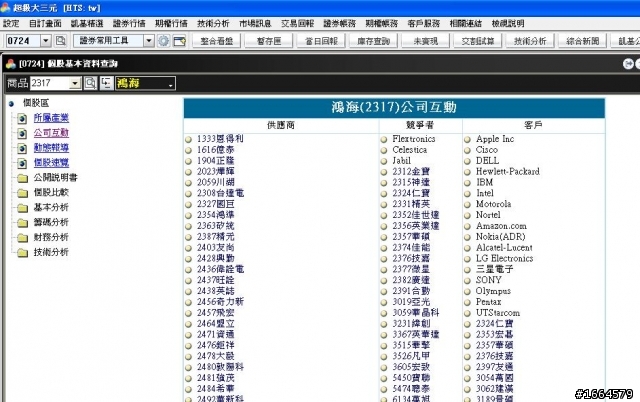Click the 庫存查詢 toolbar button

point(373,41)
